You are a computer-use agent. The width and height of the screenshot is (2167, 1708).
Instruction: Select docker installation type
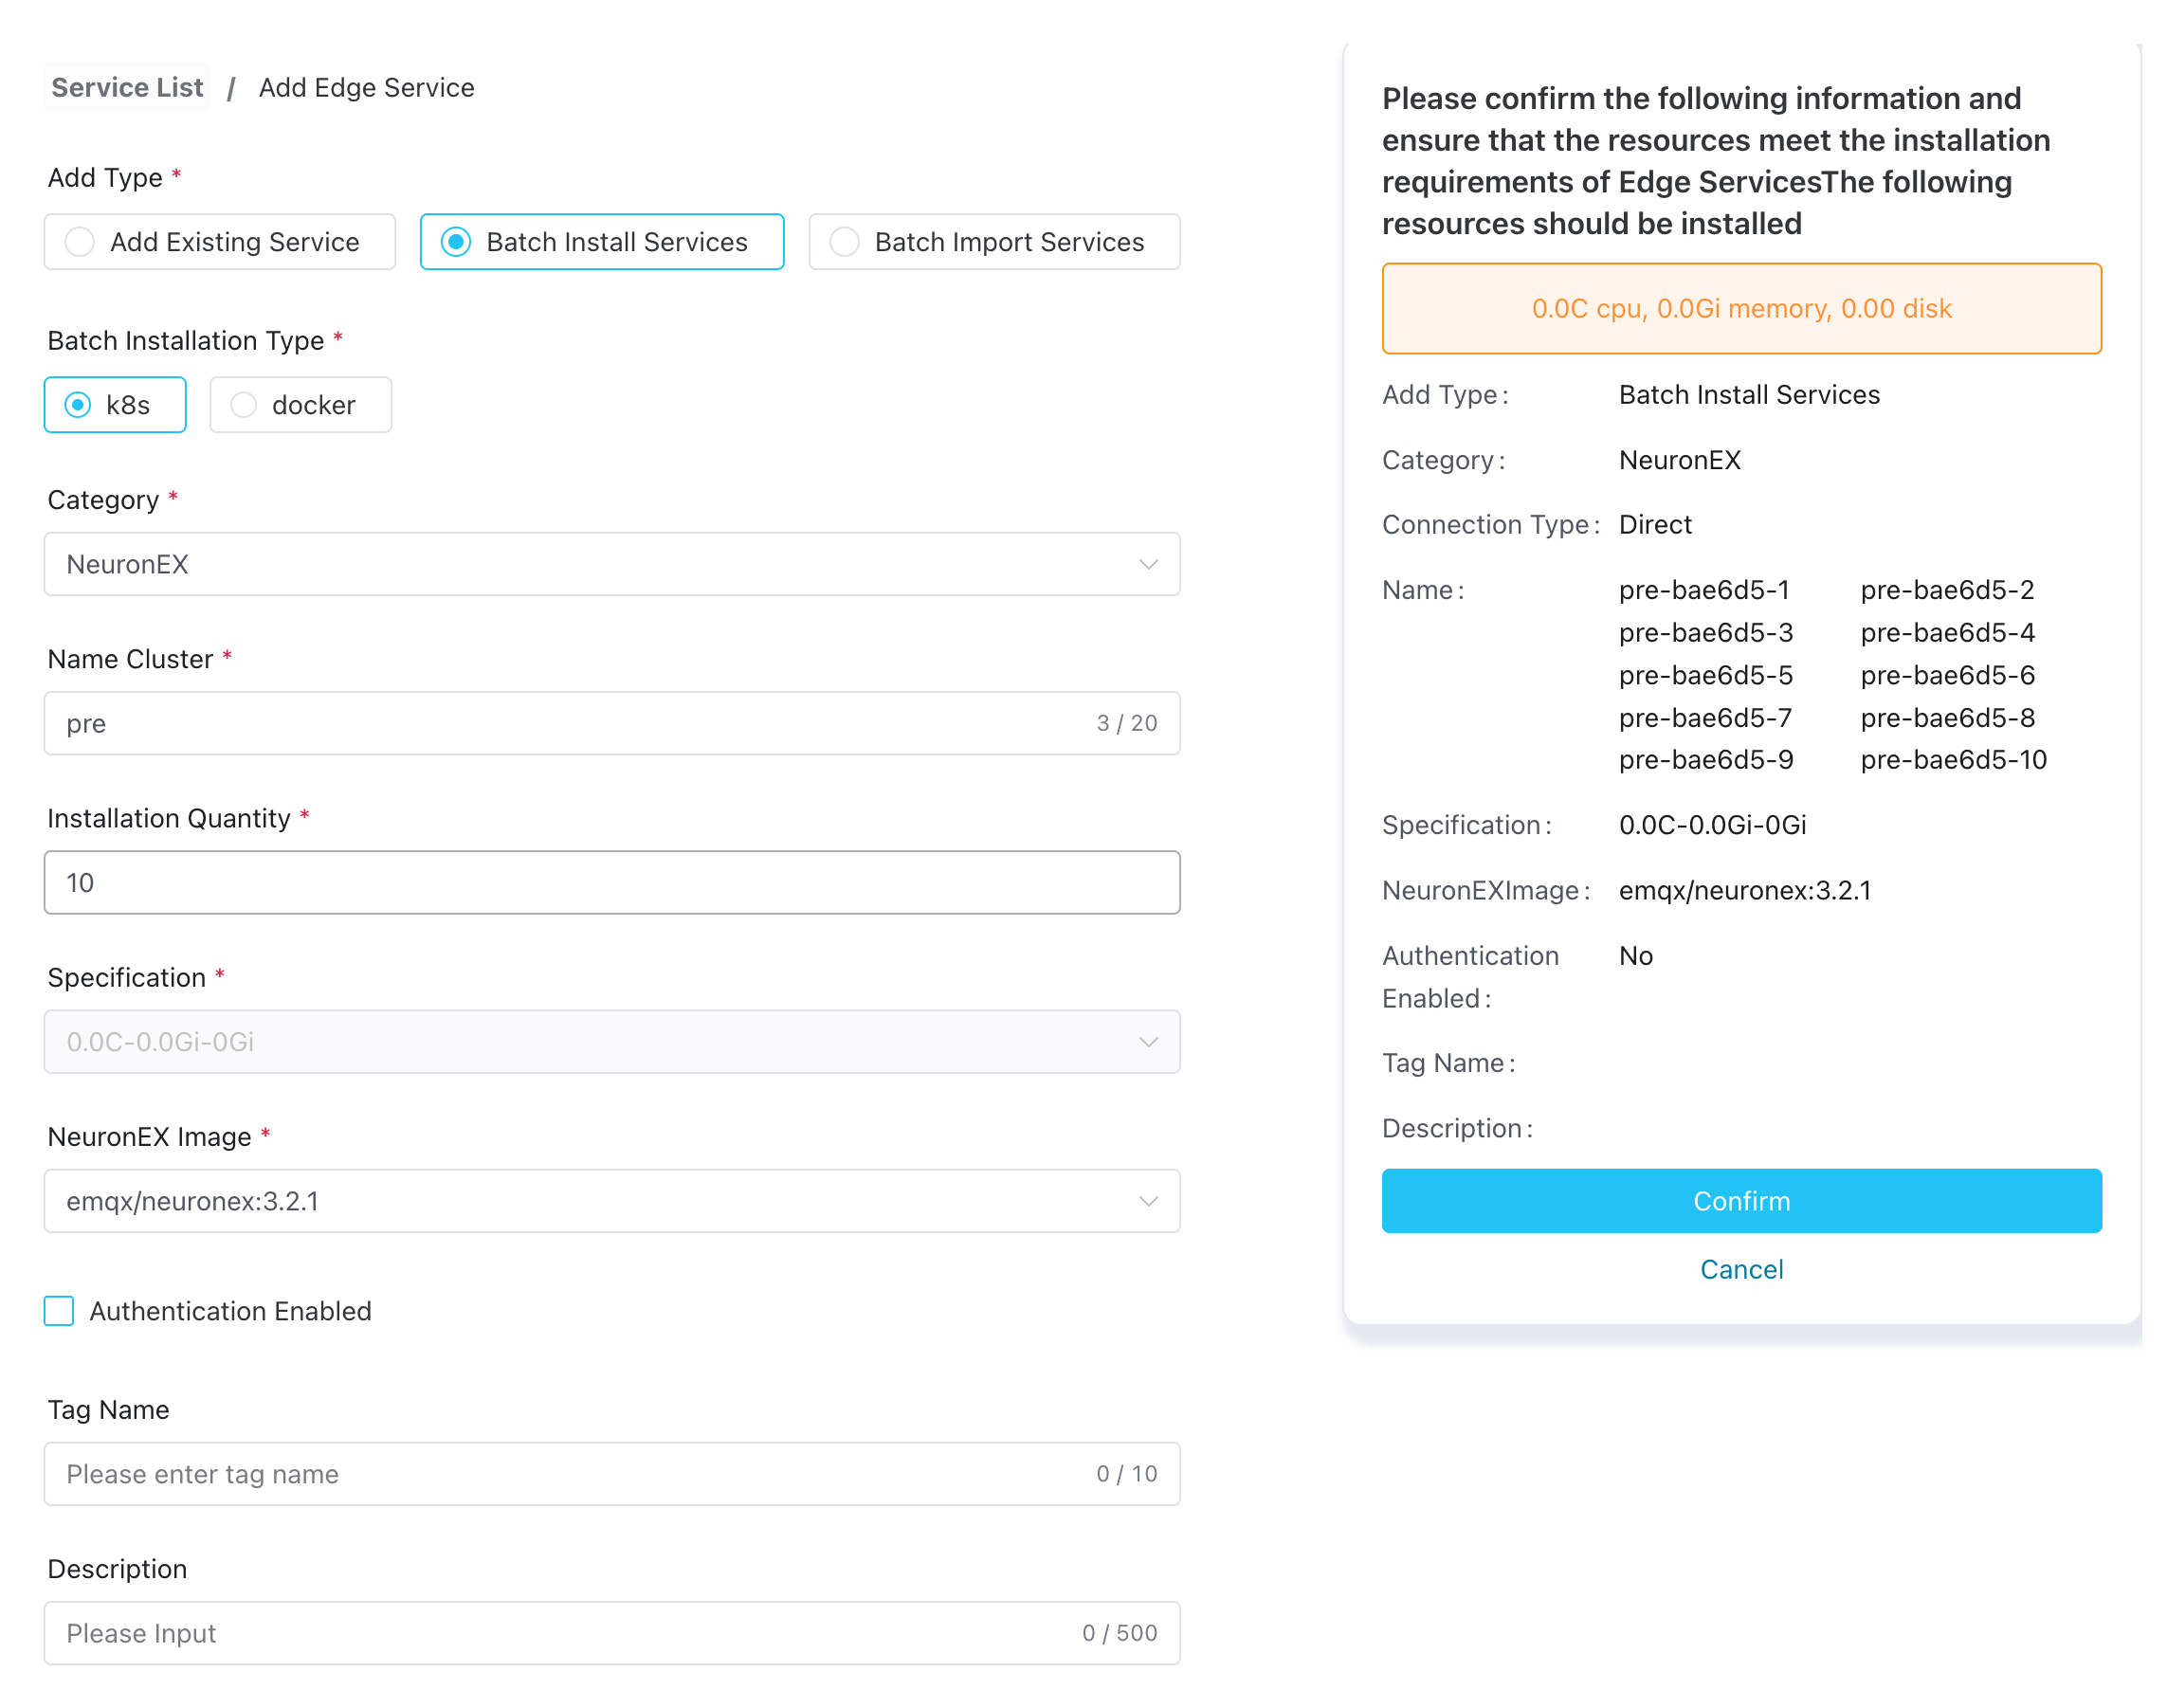[x=244, y=405]
